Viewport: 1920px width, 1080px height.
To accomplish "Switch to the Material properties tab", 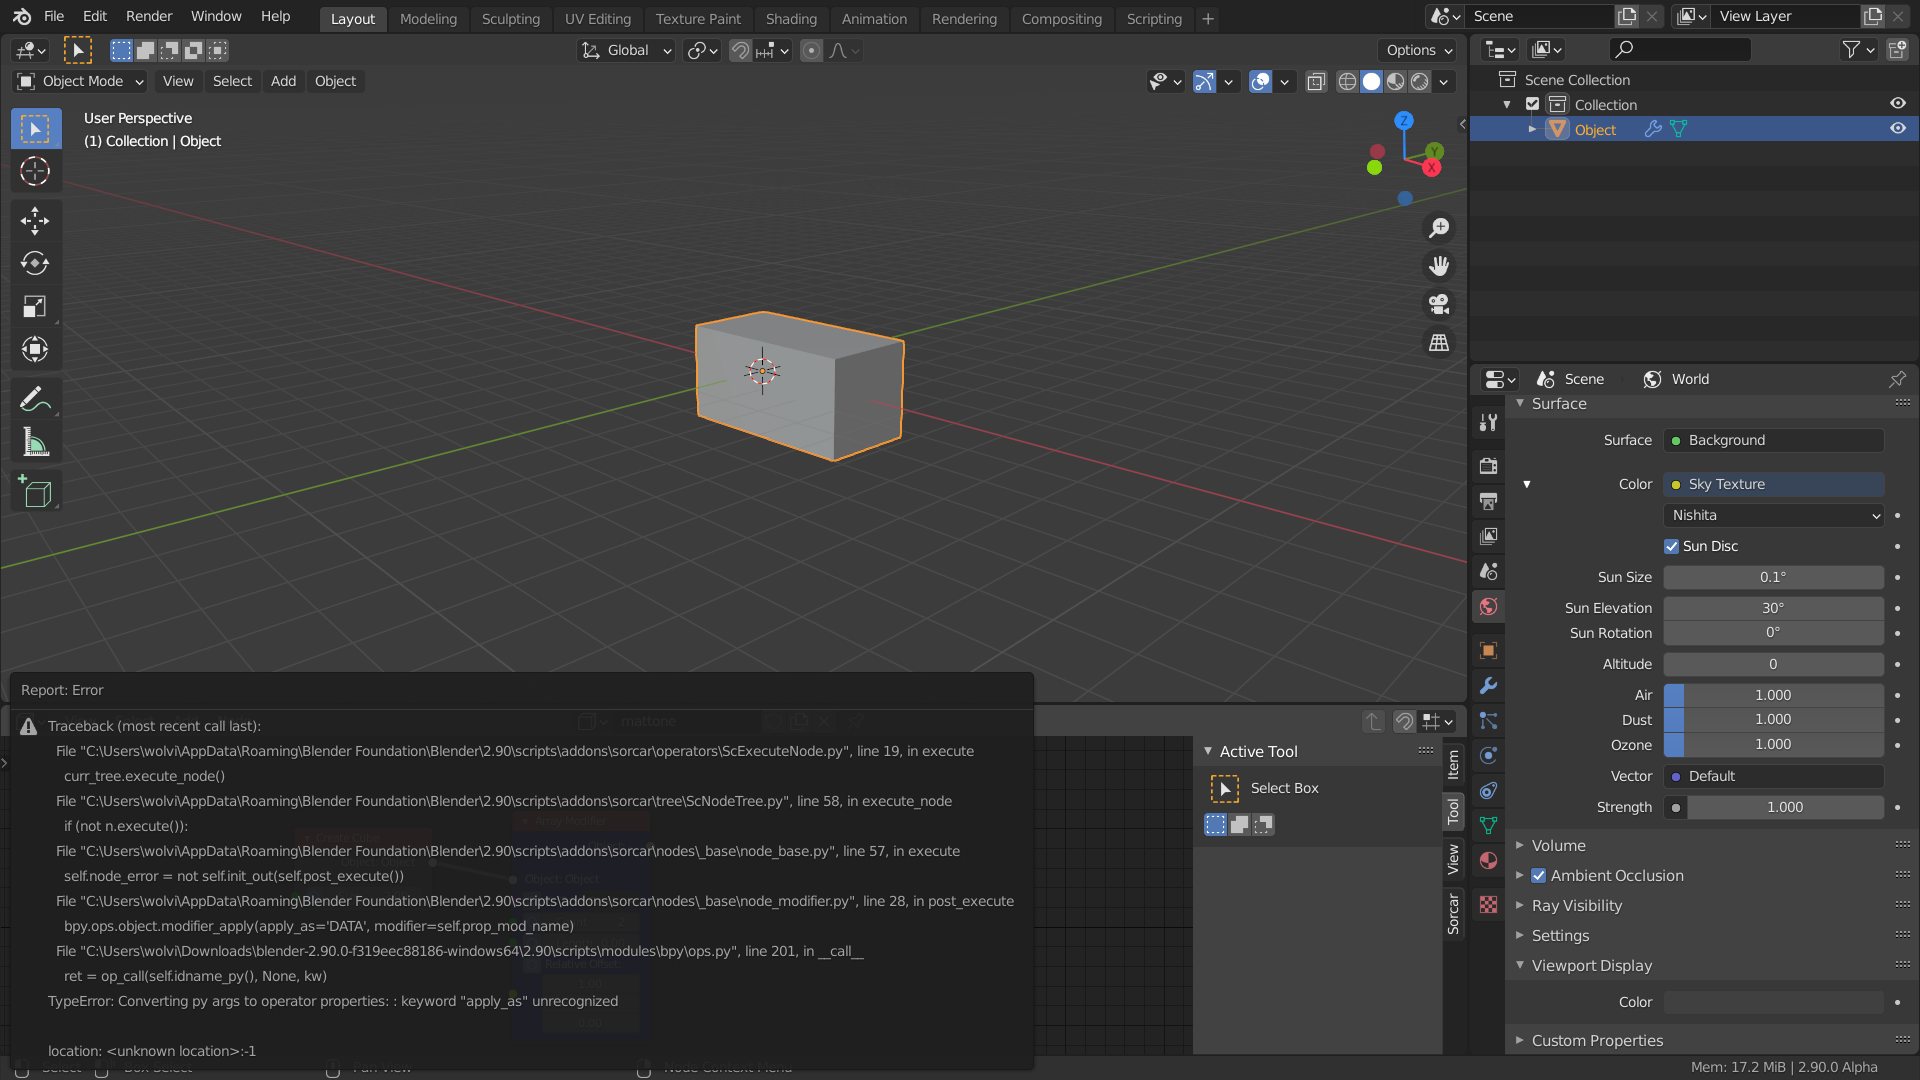I will [x=1487, y=860].
